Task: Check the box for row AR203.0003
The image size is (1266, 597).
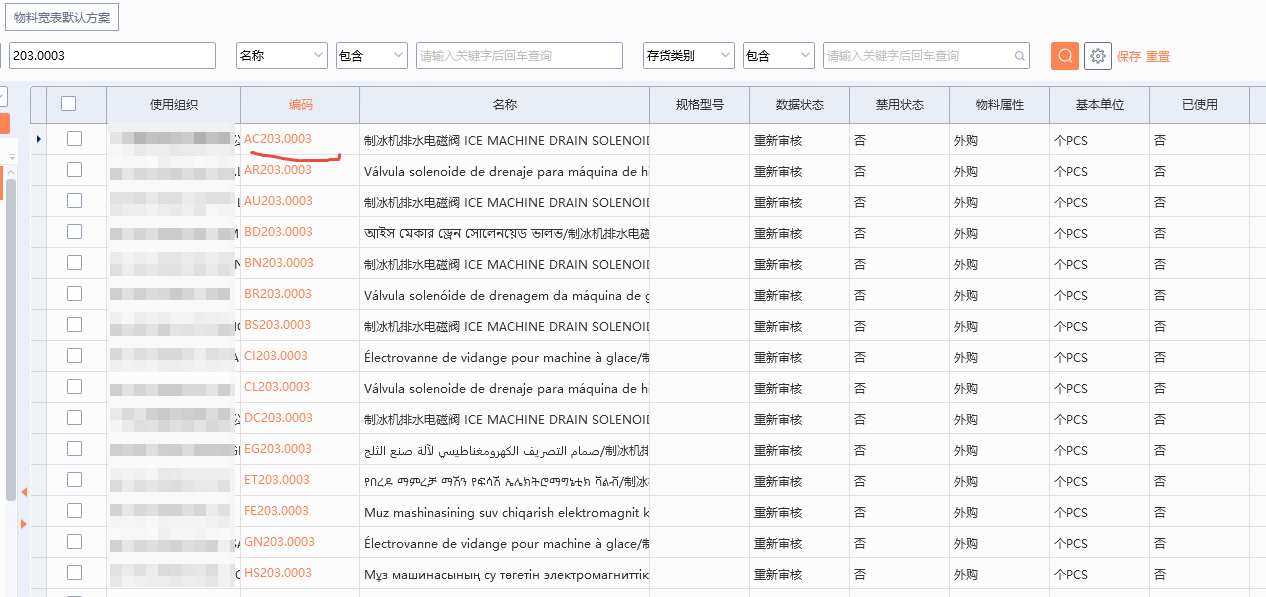Action: click(74, 170)
